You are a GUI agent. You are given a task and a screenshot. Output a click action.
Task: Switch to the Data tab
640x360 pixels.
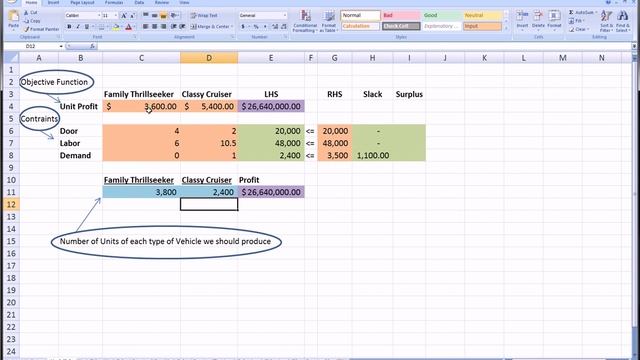tap(139, 2)
